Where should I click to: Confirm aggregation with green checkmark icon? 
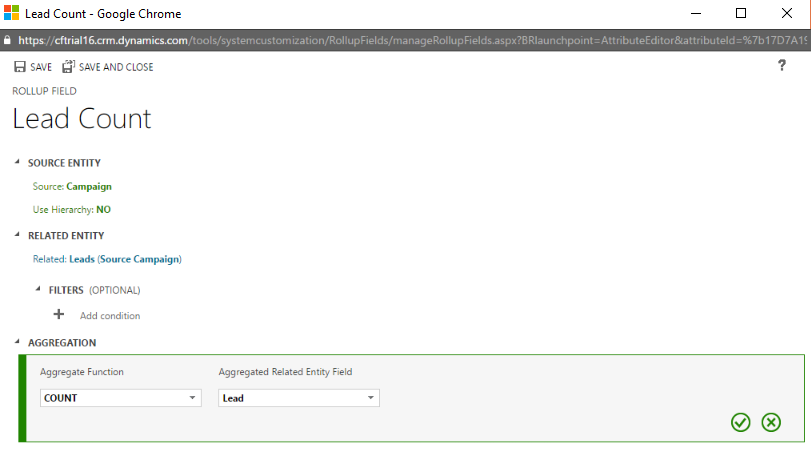[x=741, y=422]
